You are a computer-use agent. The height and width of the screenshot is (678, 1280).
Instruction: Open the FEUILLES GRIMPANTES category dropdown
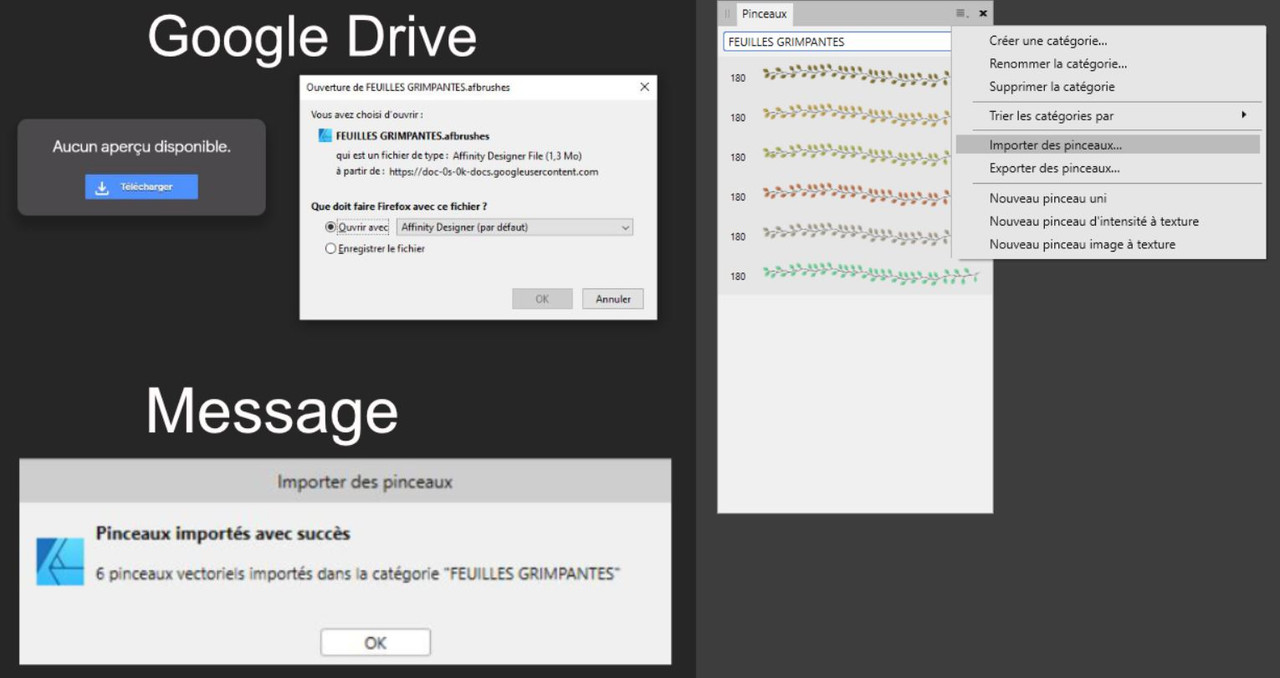(x=837, y=42)
